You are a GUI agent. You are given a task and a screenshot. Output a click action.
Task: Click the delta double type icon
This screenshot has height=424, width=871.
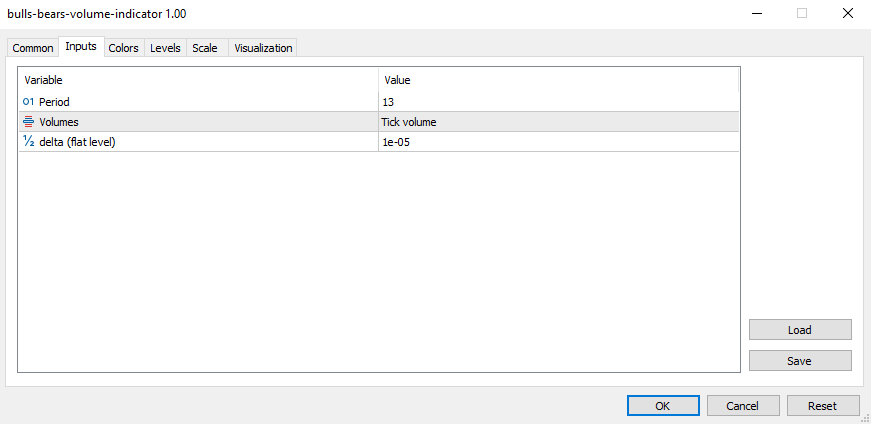click(28, 142)
